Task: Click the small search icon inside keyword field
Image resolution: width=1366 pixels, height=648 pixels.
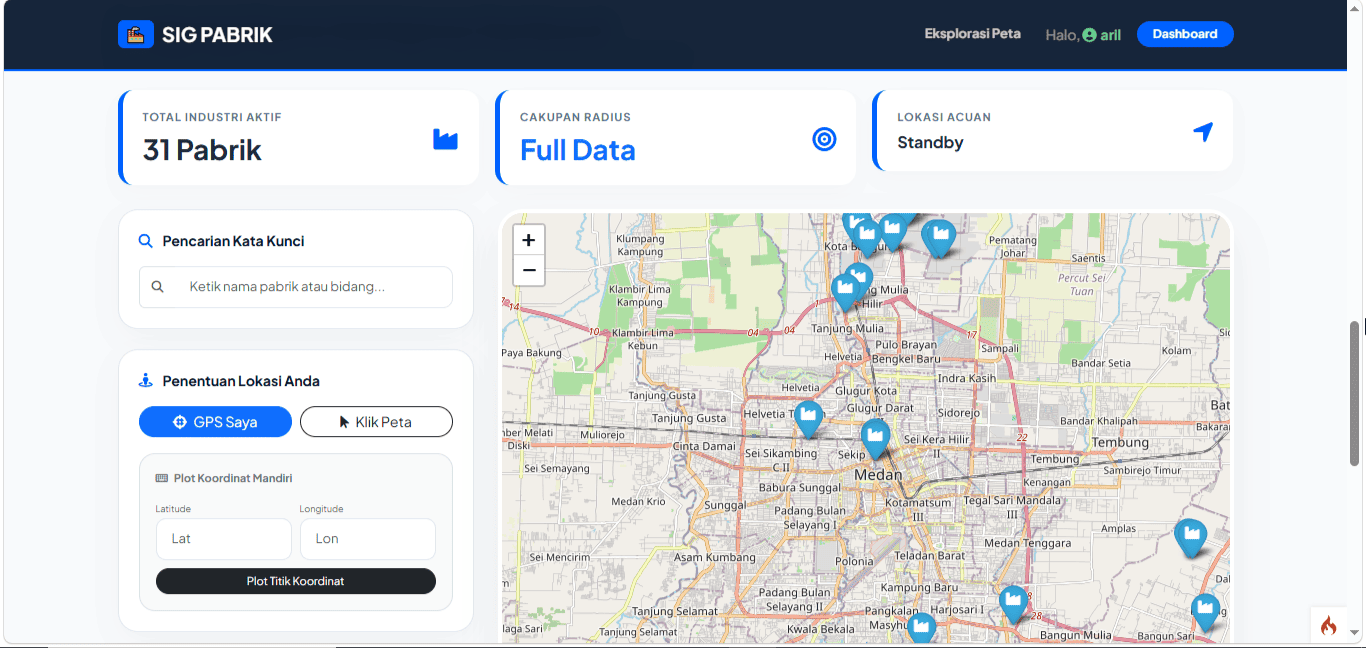Action: [x=157, y=287]
